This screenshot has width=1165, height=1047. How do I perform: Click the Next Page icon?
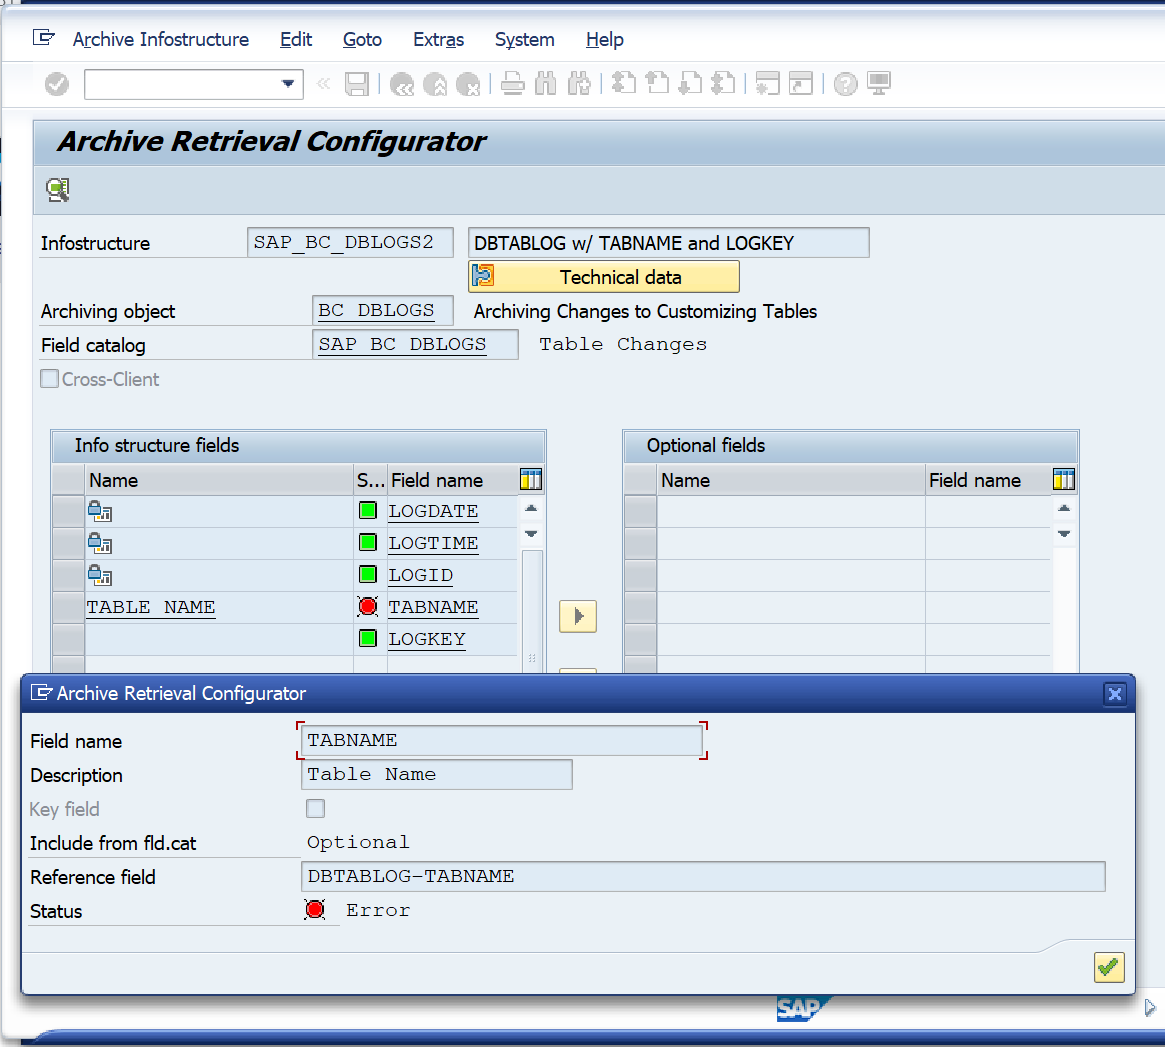click(690, 82)
